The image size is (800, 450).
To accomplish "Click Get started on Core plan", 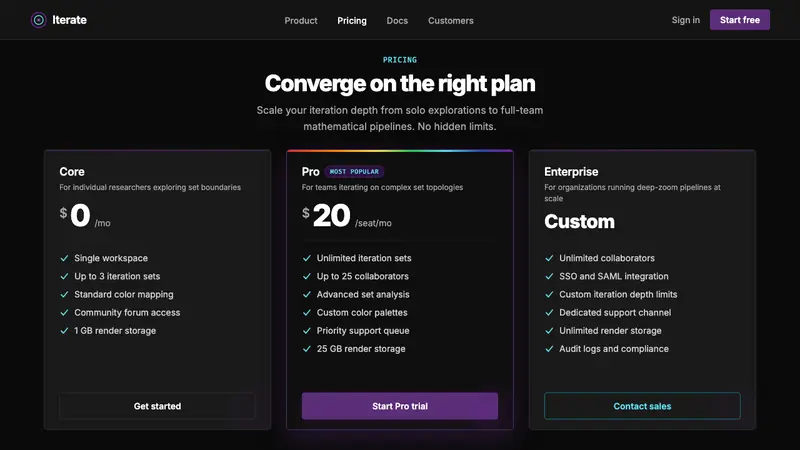I will tap(157, 406).
